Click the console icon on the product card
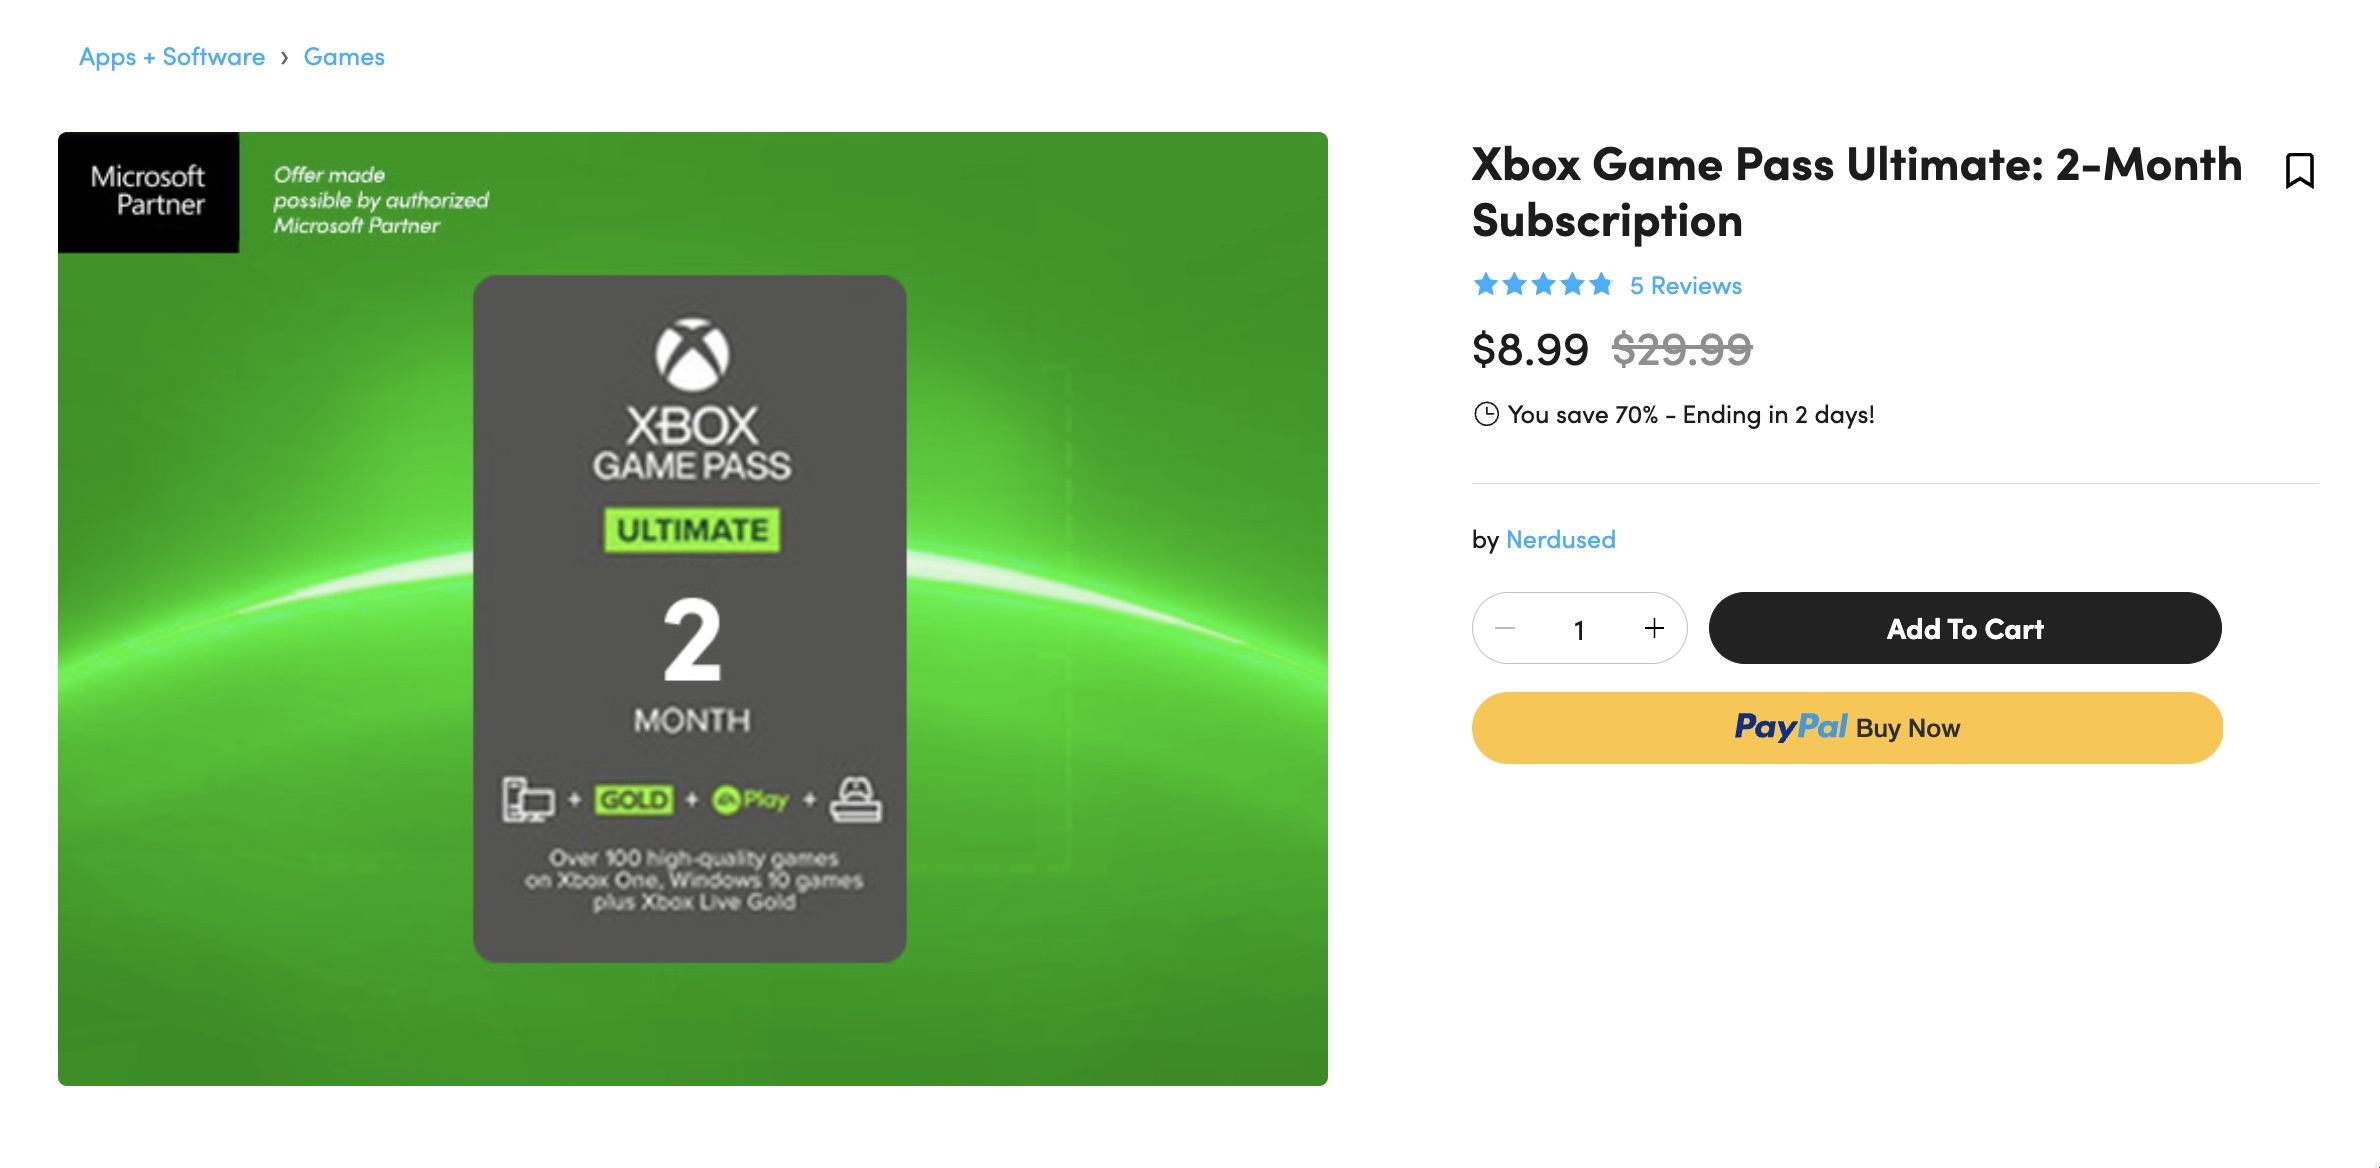 point(856,800)
